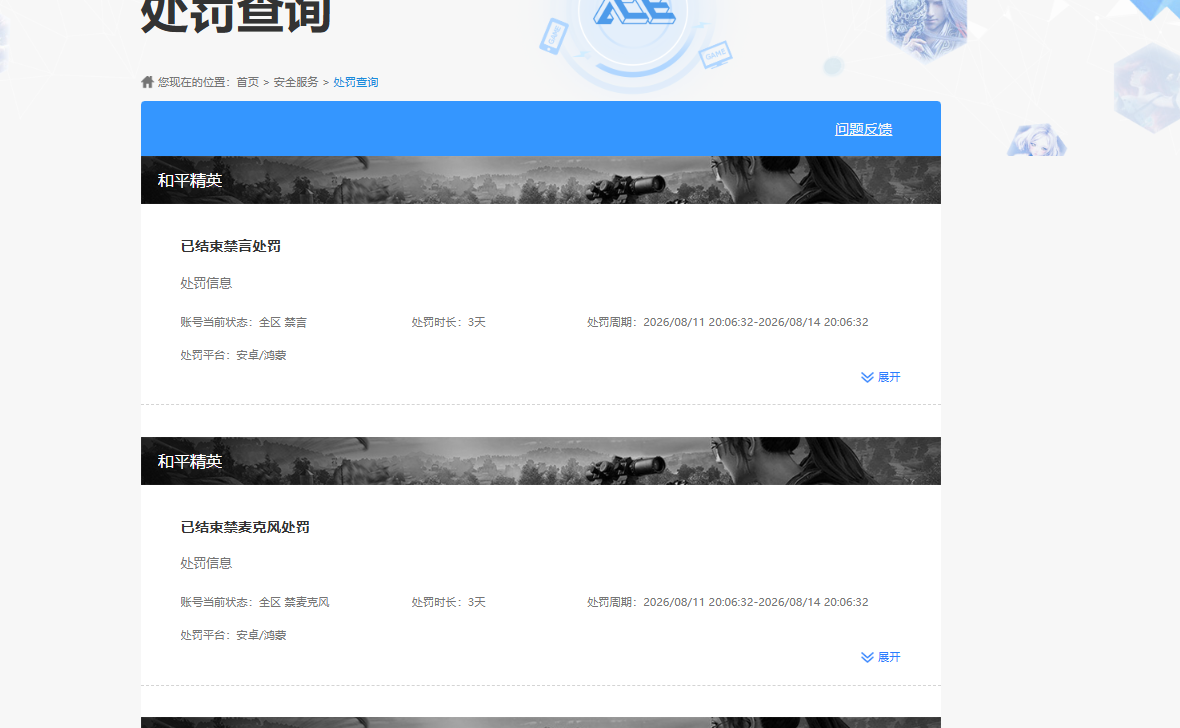
Task: Click first 和平精英 game banner
Action: [540, 180]
